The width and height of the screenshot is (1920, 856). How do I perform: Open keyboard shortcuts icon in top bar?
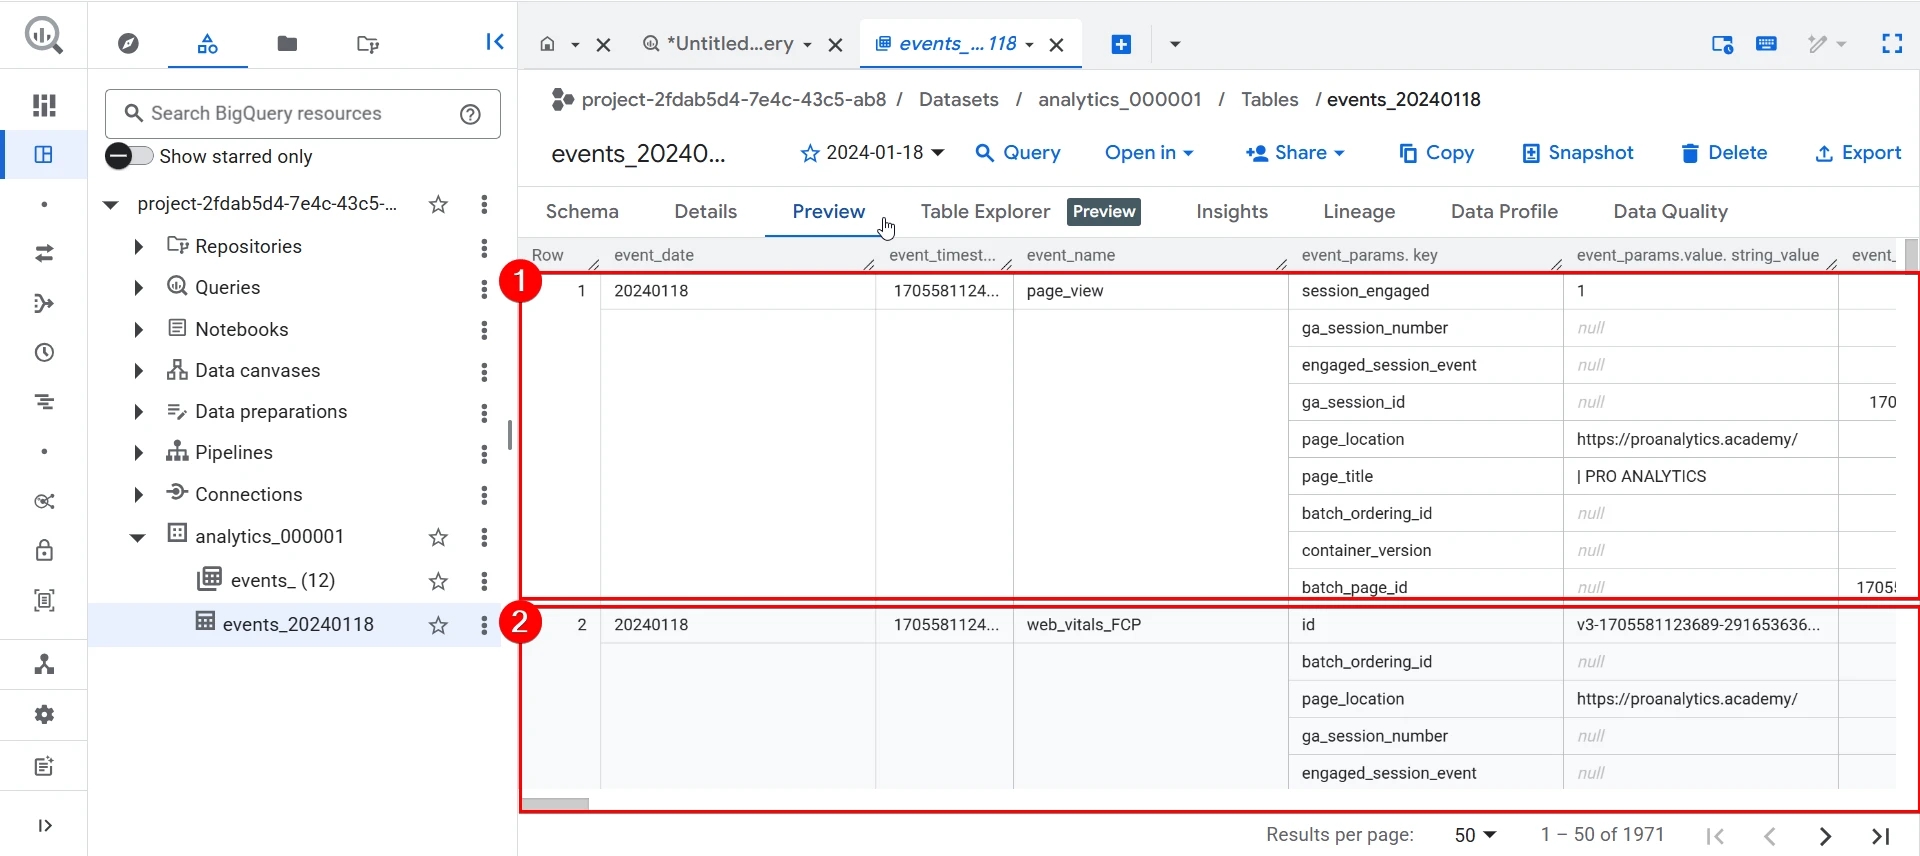click(x=1767, y=43)
